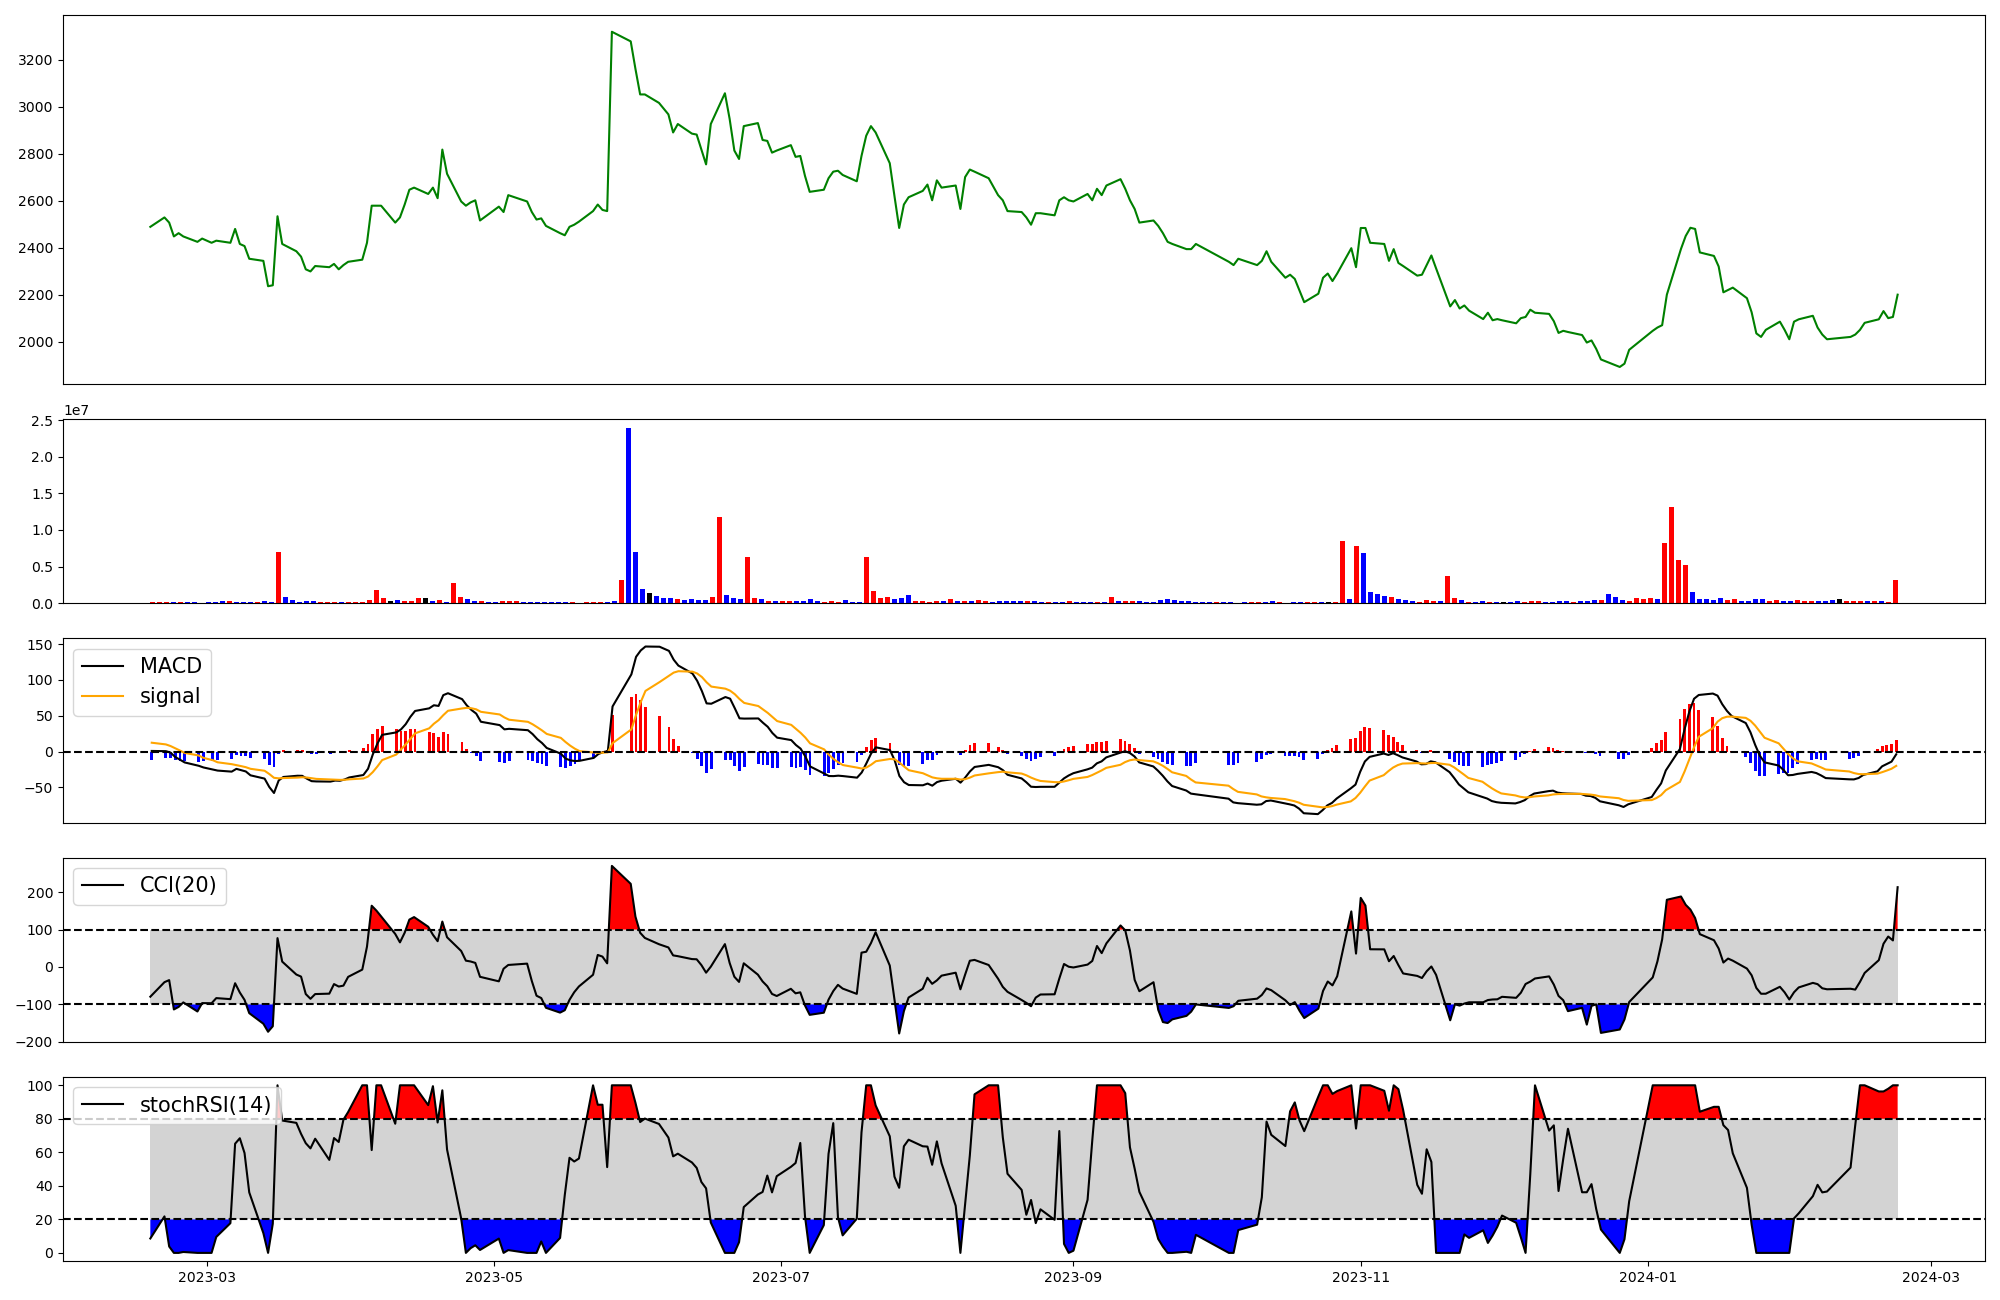Click the 2024-01 date axis label
Image resolution: width=2000 pixels, height=1300 pixels.
click(1647, 1277)
